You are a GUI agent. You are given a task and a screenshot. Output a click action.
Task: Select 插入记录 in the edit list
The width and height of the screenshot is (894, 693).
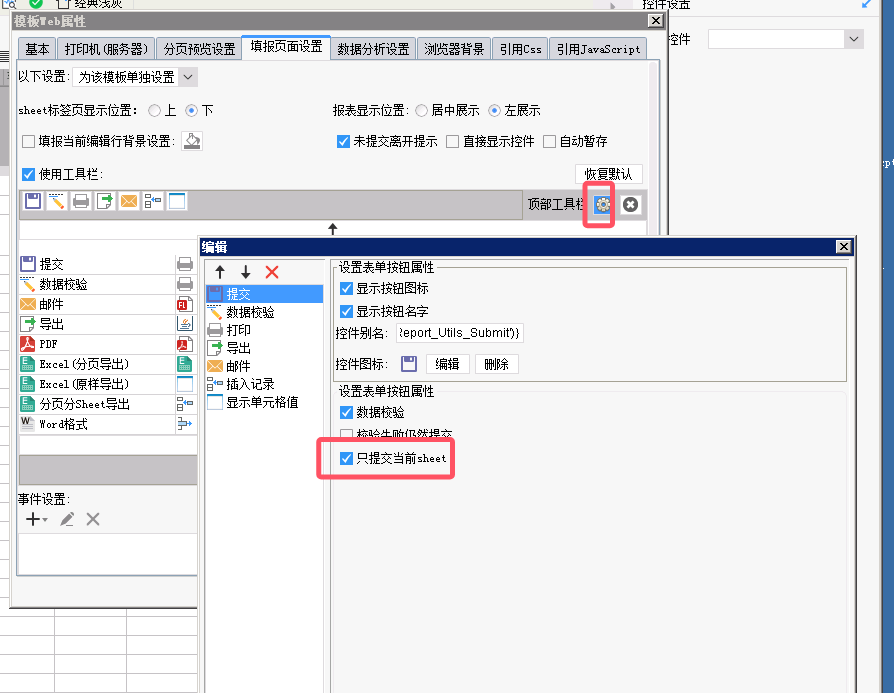coord(249,384)
